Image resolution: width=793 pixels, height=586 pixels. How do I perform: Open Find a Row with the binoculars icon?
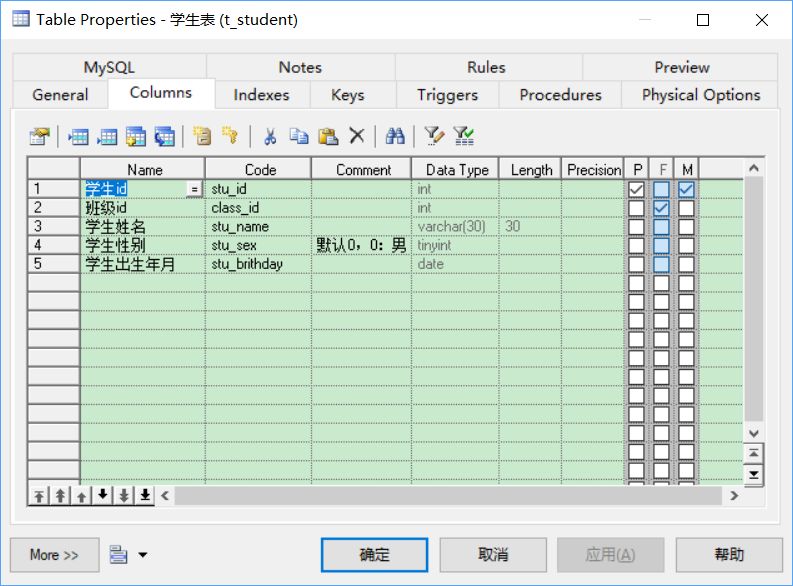(x=395, y=136)
